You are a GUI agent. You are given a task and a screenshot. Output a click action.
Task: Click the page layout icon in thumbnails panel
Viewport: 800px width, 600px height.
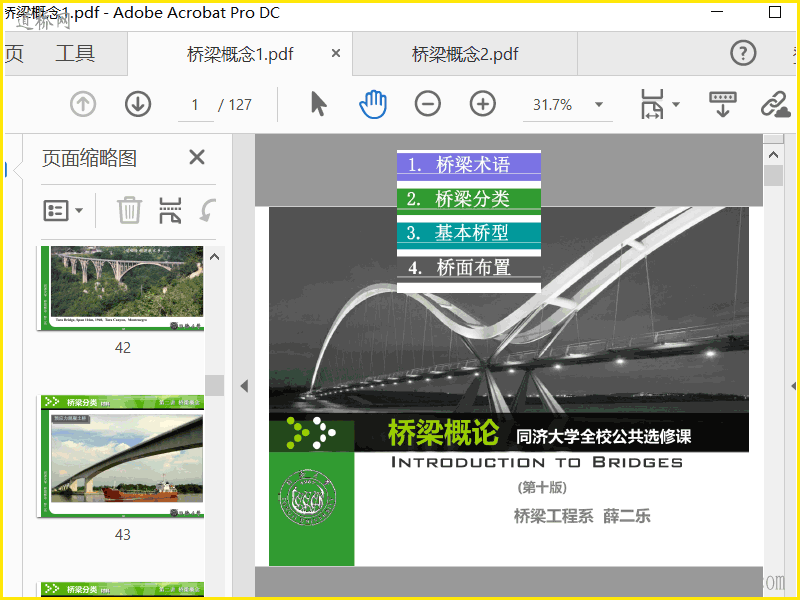pyautogui.click(x=170, y=210)
